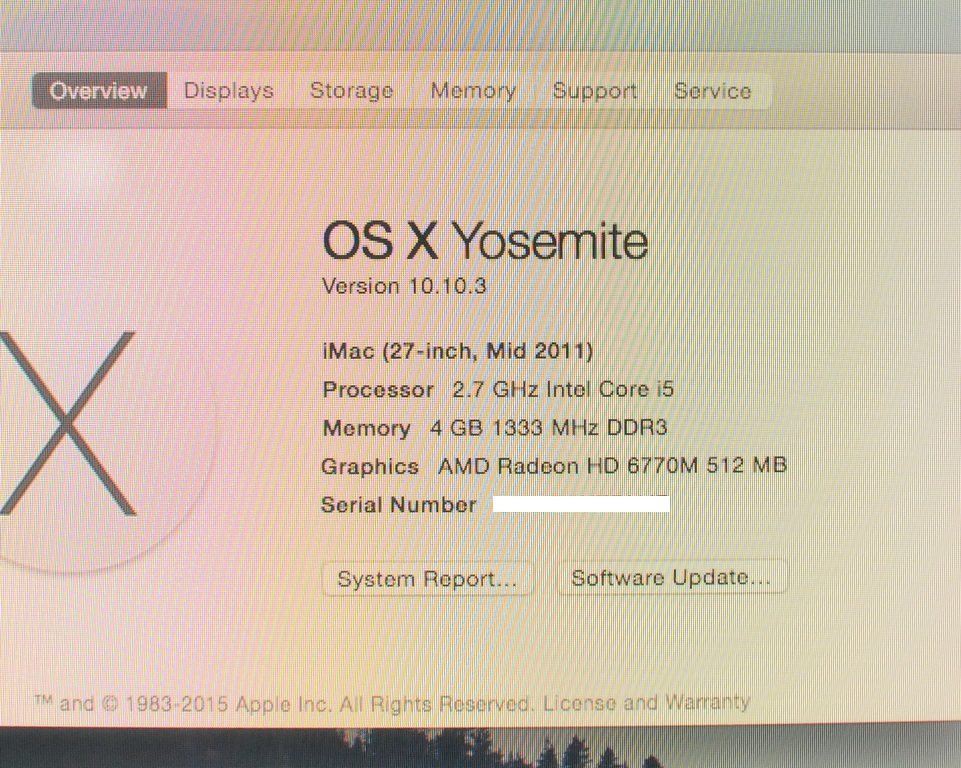
Task: Click the Software Update... button
Action: [671, 577]
